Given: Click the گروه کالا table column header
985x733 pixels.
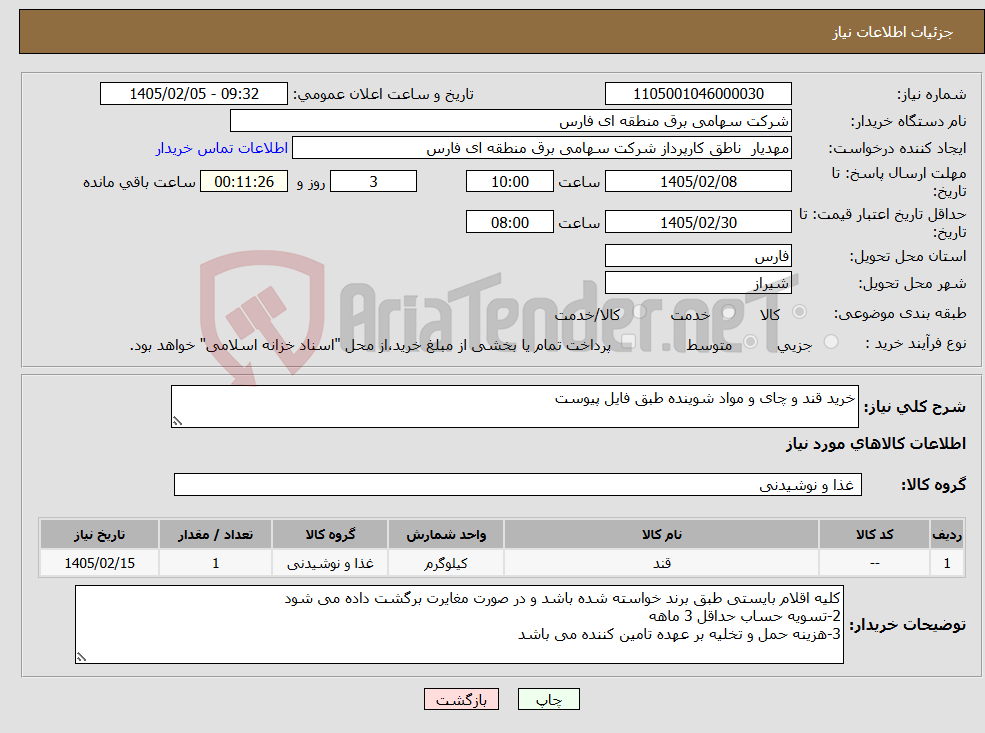Looking at the screenshot, I should 330,535.
